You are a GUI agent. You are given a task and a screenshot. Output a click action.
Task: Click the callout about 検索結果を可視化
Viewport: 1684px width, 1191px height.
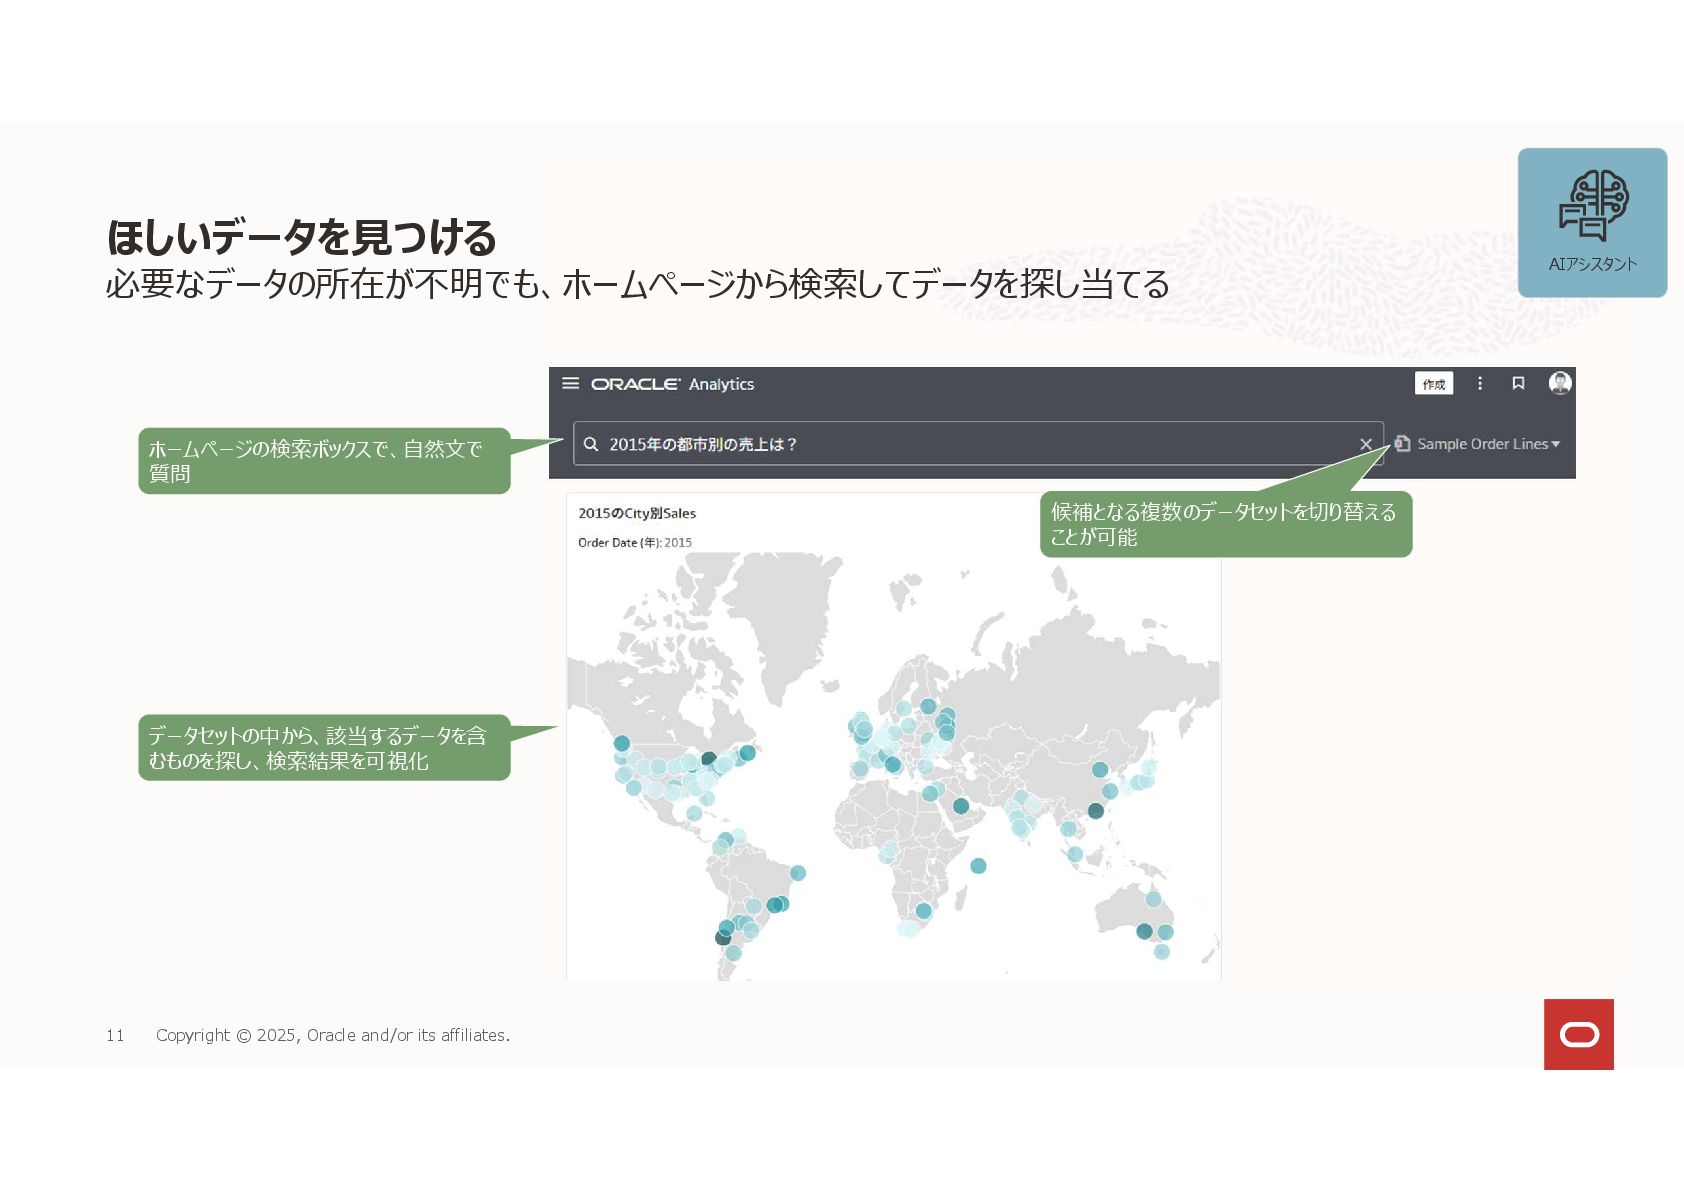coord(324,748)
